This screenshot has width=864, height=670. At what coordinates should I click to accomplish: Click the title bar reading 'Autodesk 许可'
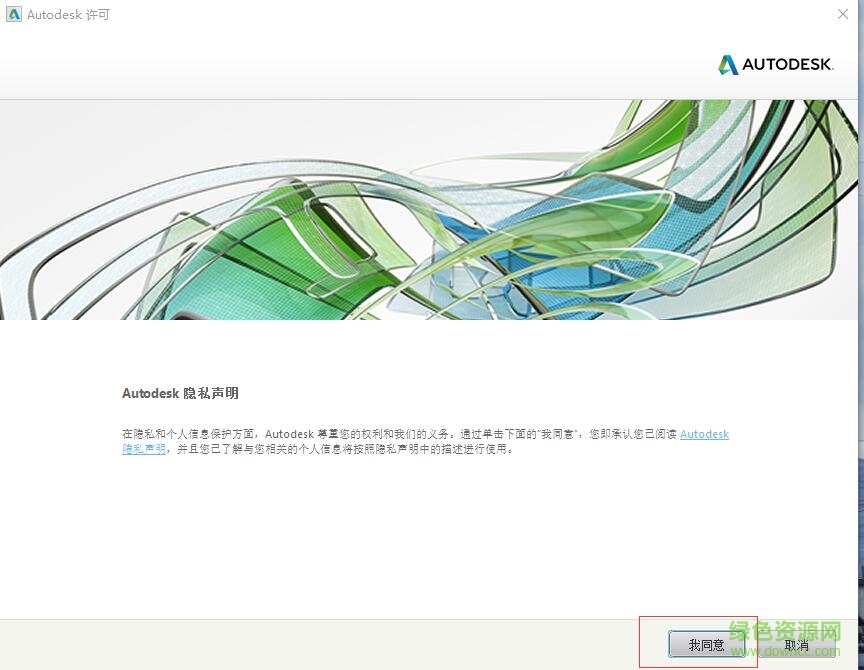(x=70, y=15)
